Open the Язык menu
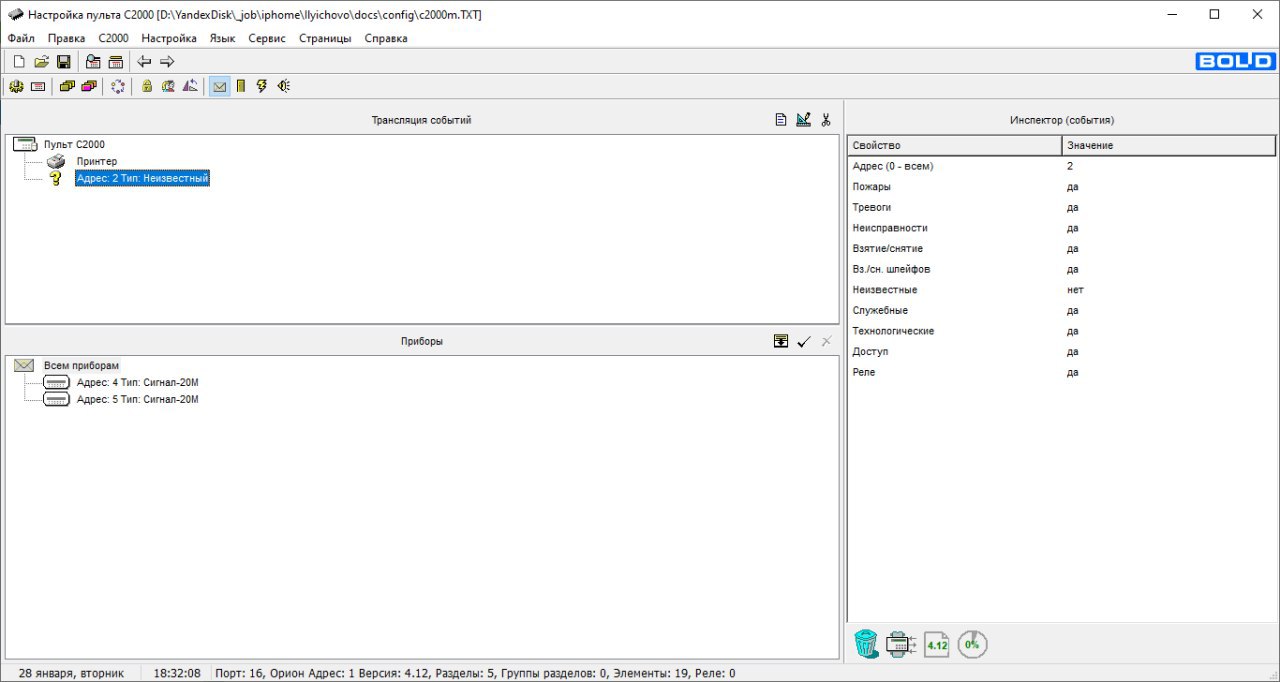1280x682 pixels. (x=222, y=38)
